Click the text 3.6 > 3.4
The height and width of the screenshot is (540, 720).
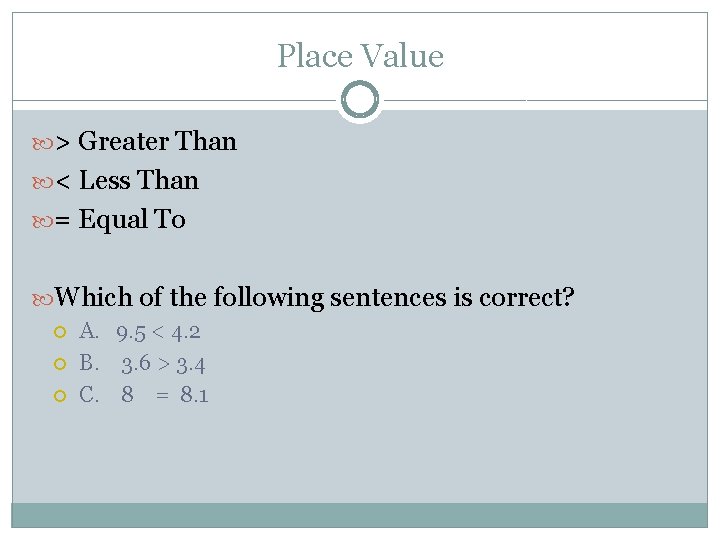164,363
